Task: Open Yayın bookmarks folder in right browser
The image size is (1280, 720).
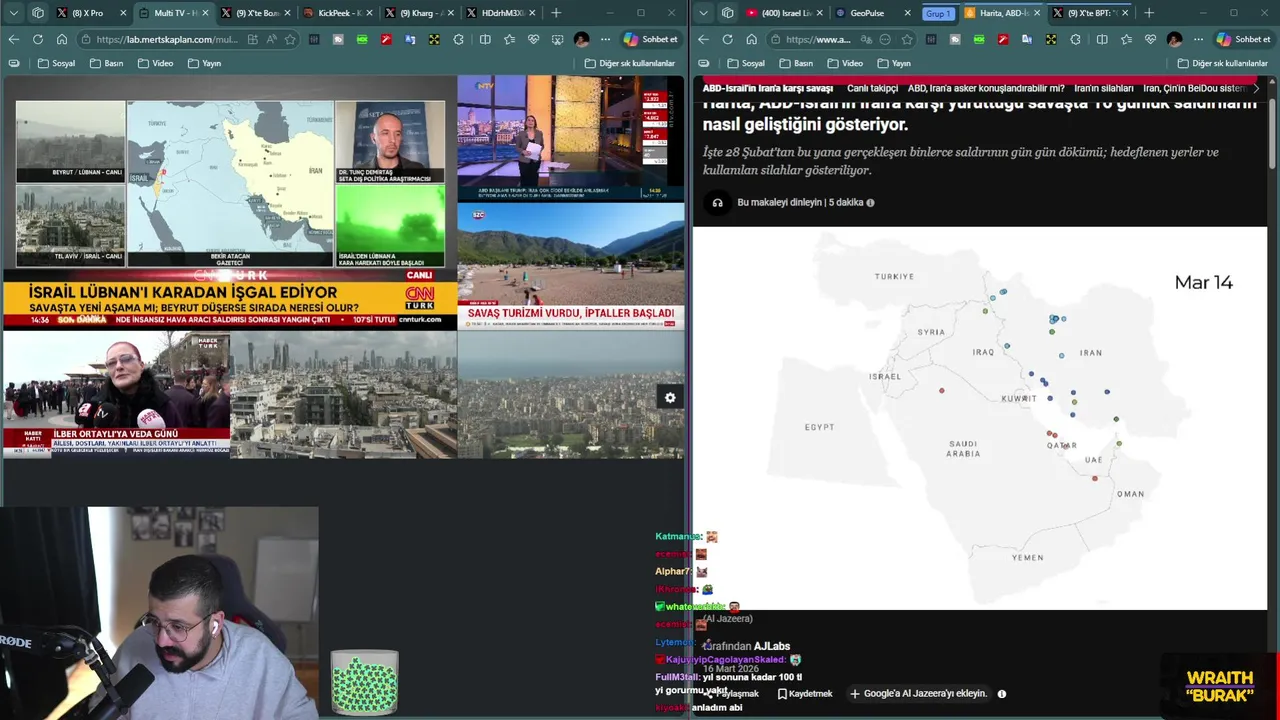Action: (x=893, y=63)
